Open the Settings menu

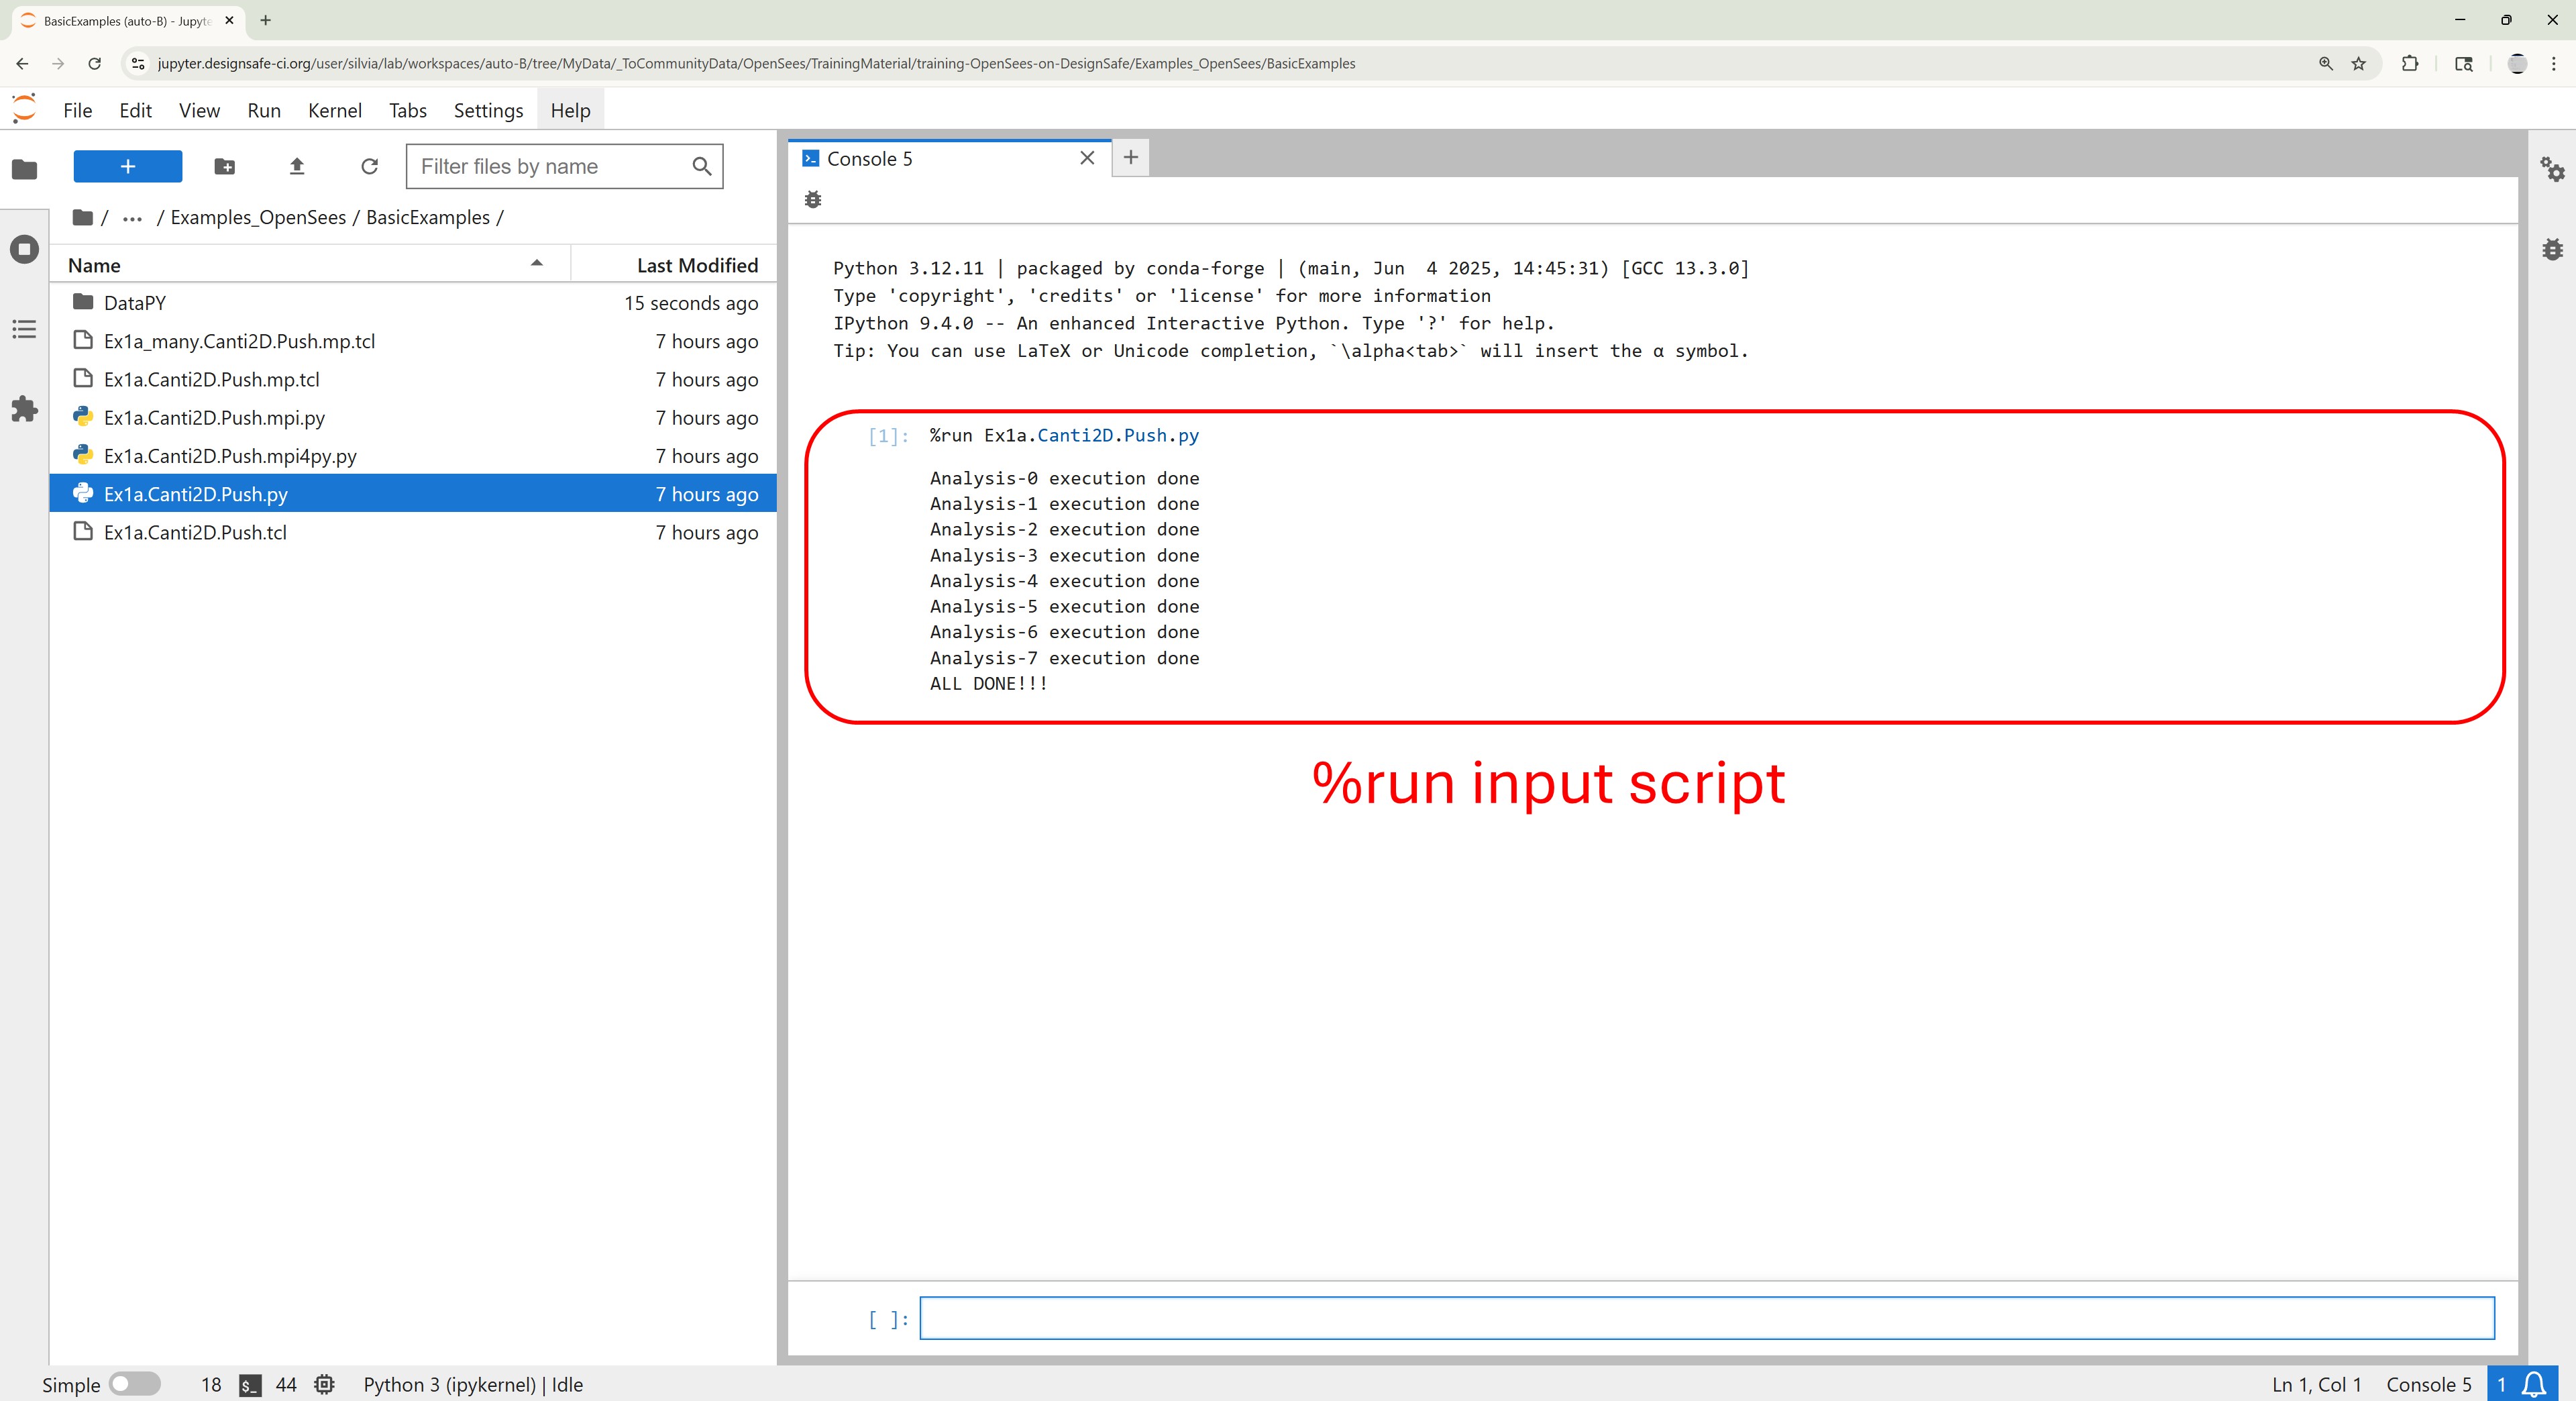(x=488, y=110)
